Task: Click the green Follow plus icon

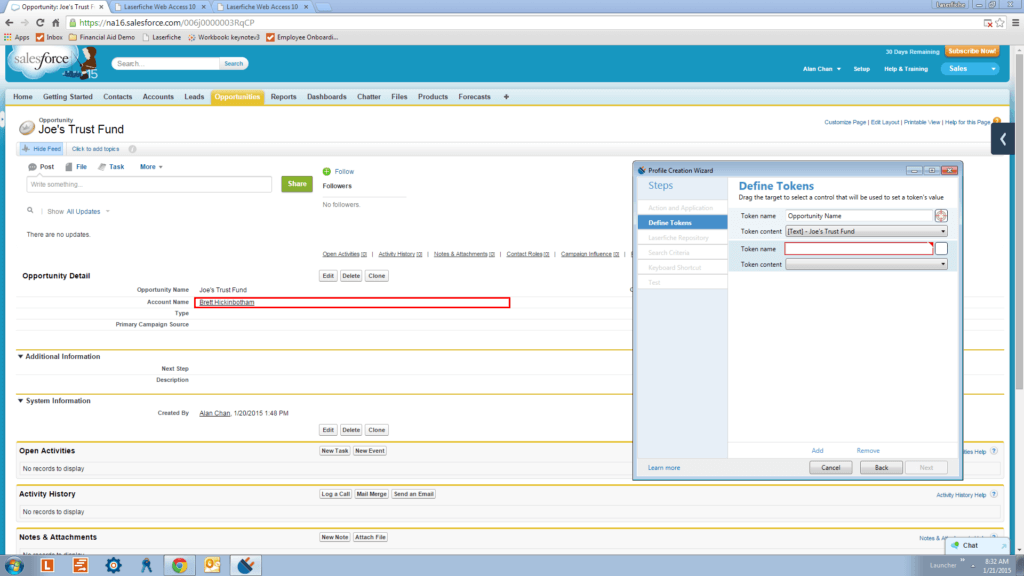Action: point(327,172)
